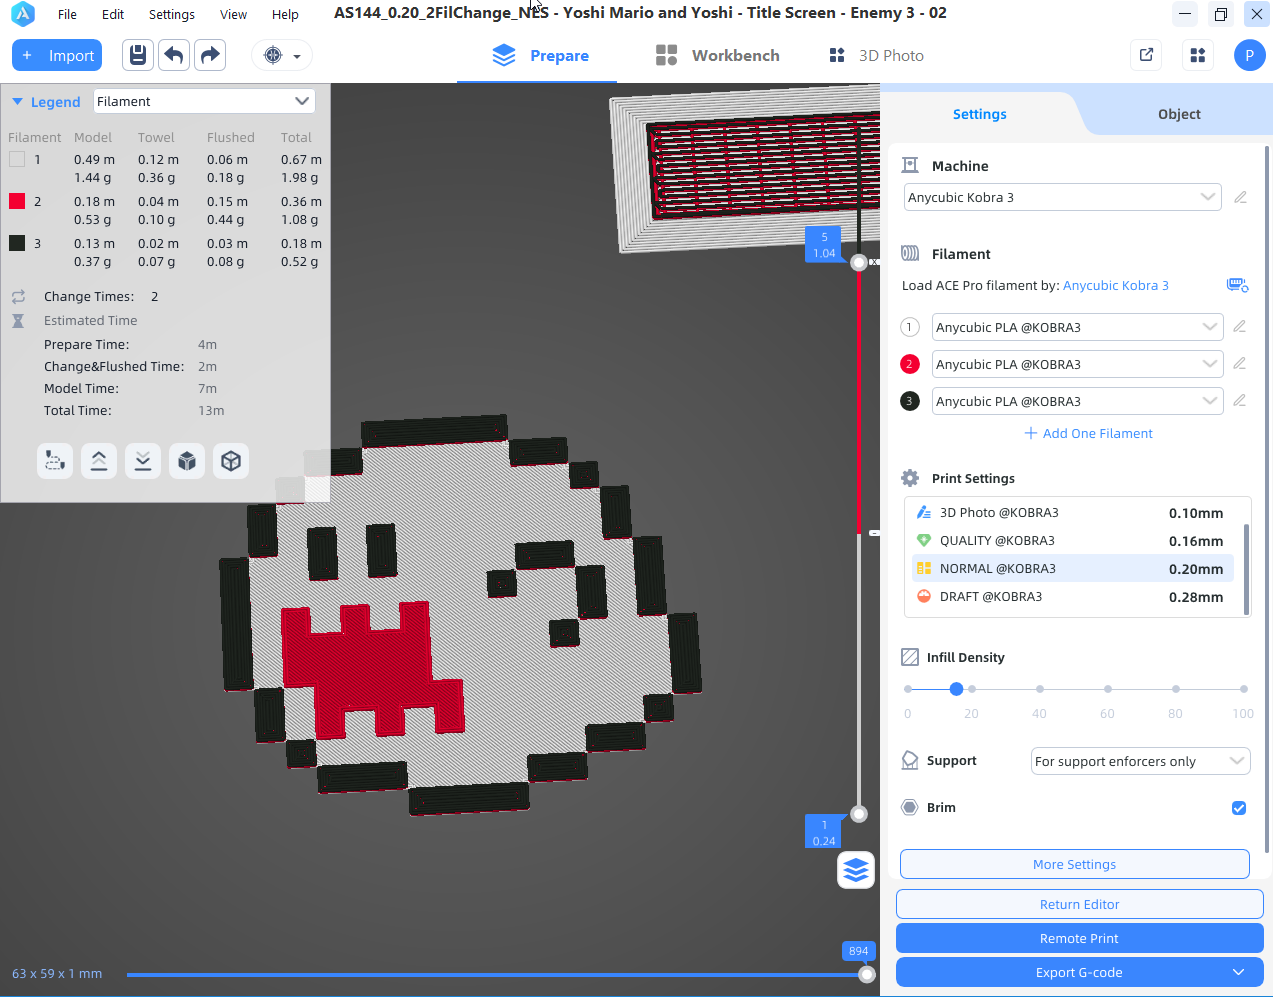Click the Import button
Image resolution: width=1273 pixels, height=997 pixels.
coord(57,55)
